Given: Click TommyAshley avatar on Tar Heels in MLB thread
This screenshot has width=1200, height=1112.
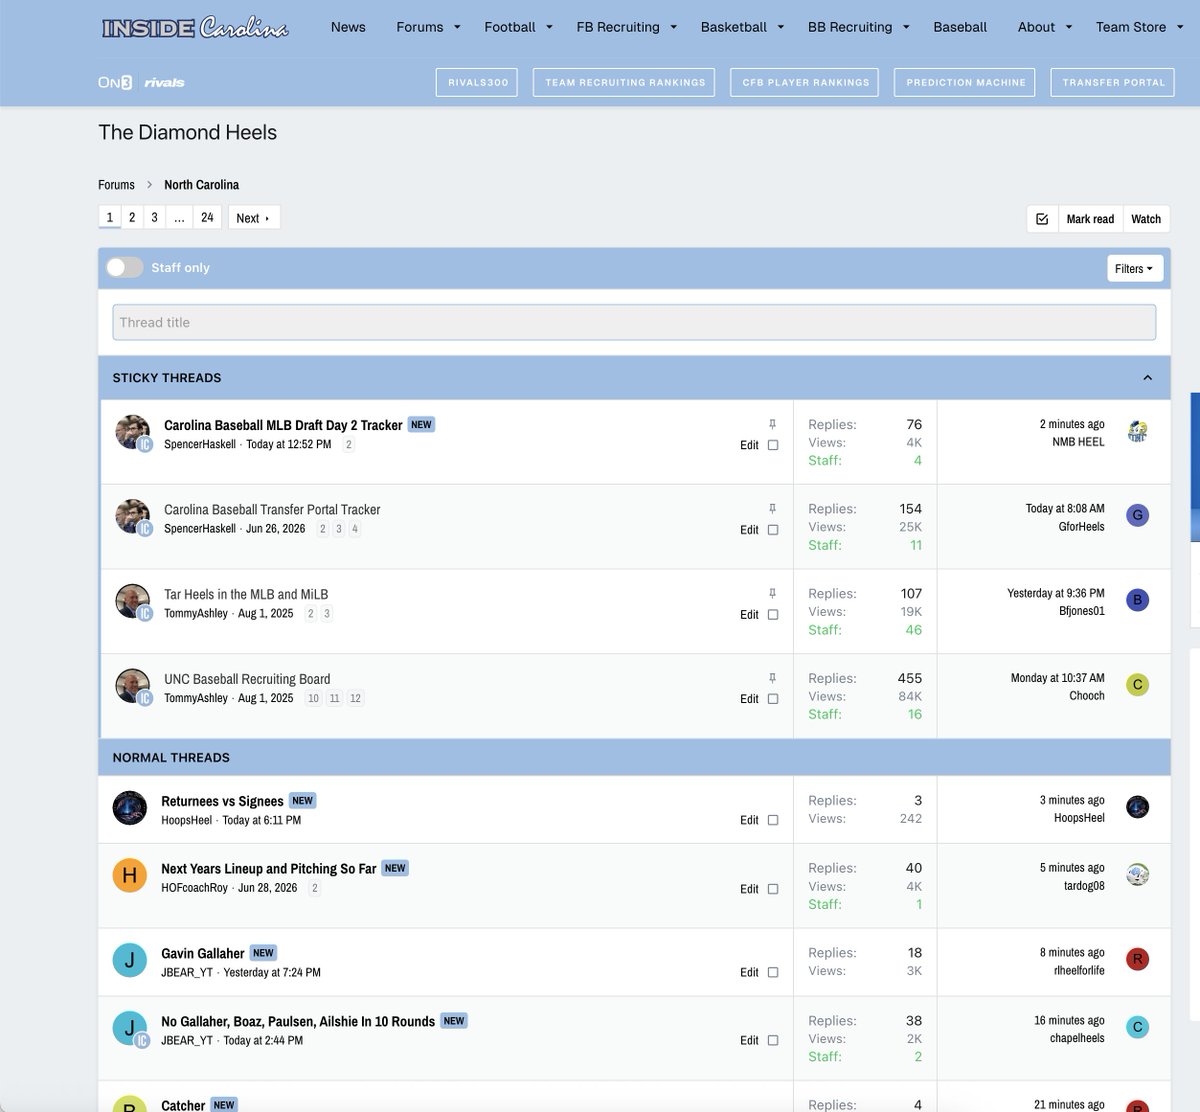Looking at the screenshot, I should (133, 601).
